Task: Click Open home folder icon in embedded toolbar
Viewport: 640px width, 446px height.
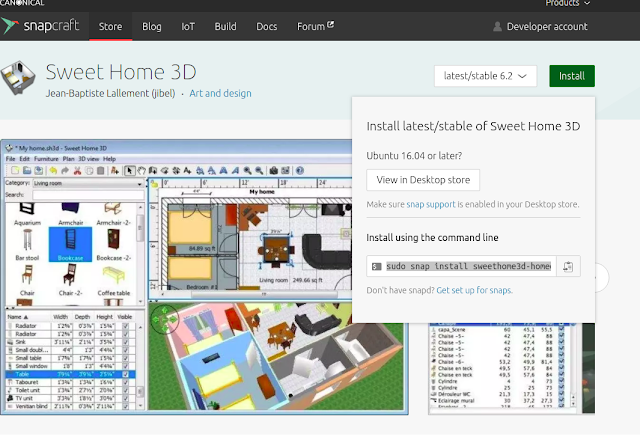Action: pos(27,171)
